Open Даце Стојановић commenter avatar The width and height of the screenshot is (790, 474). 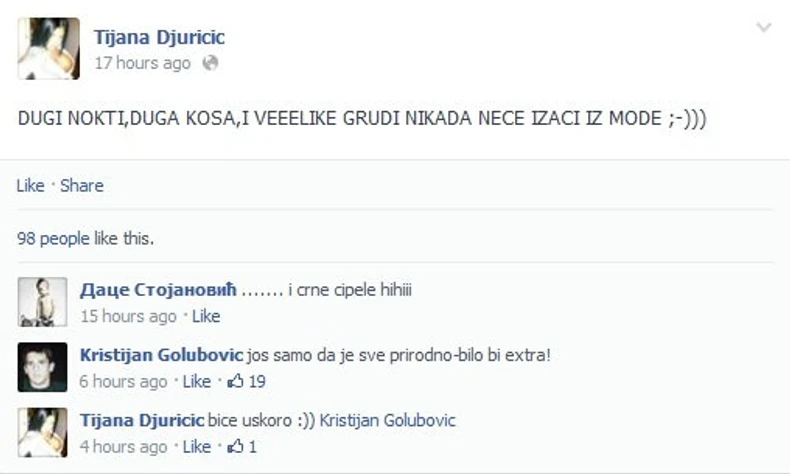[x=42, y=302]
